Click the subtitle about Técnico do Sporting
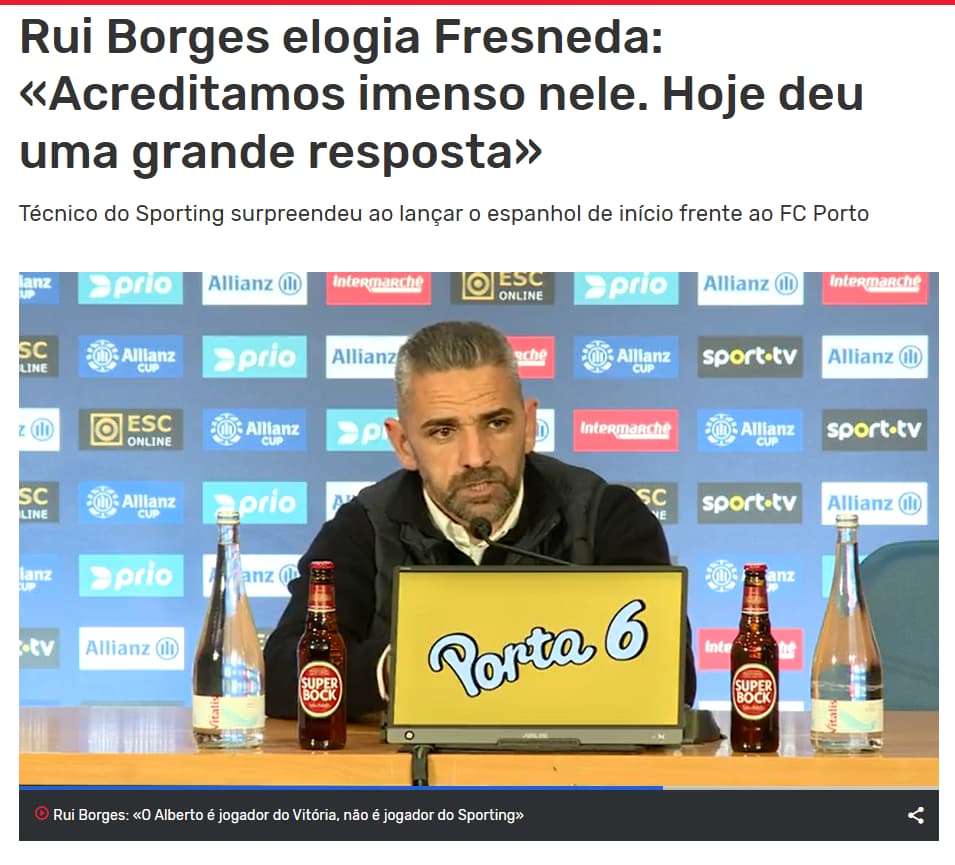The image size is (955, 865). coord(443,214)
